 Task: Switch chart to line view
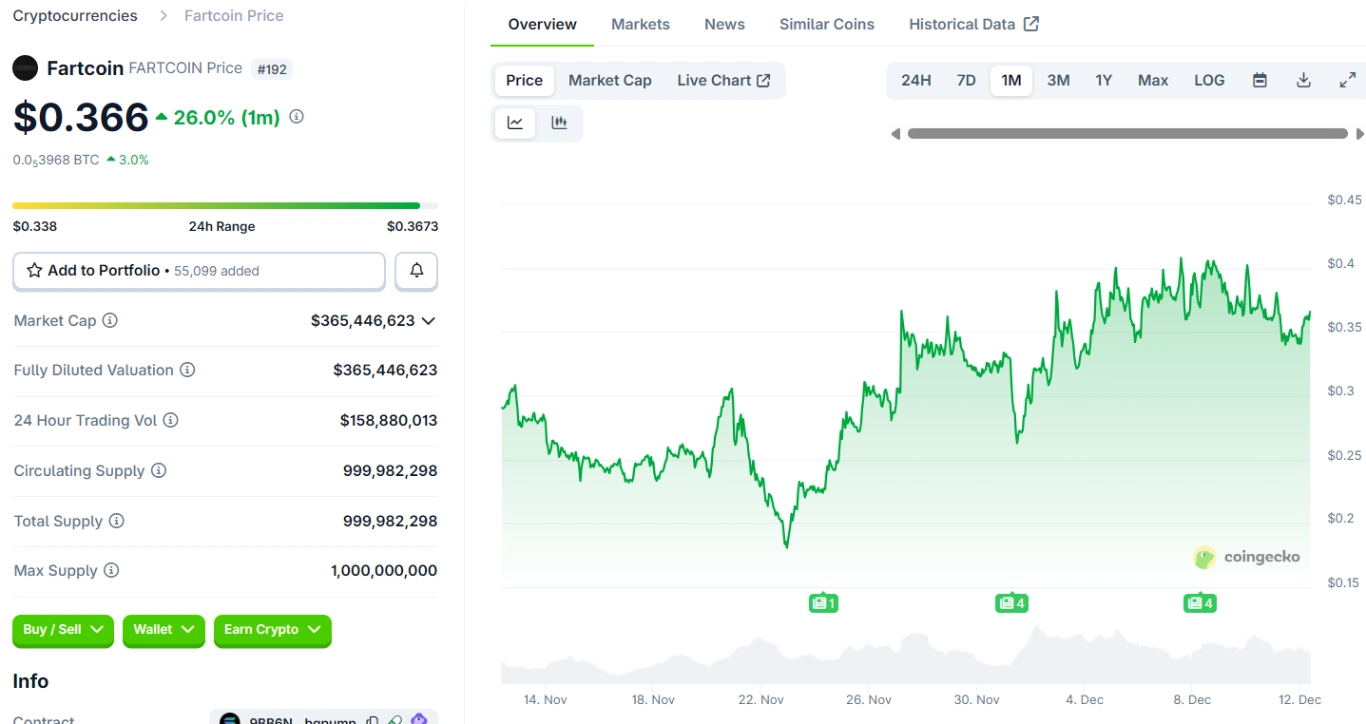click(514, 122)
